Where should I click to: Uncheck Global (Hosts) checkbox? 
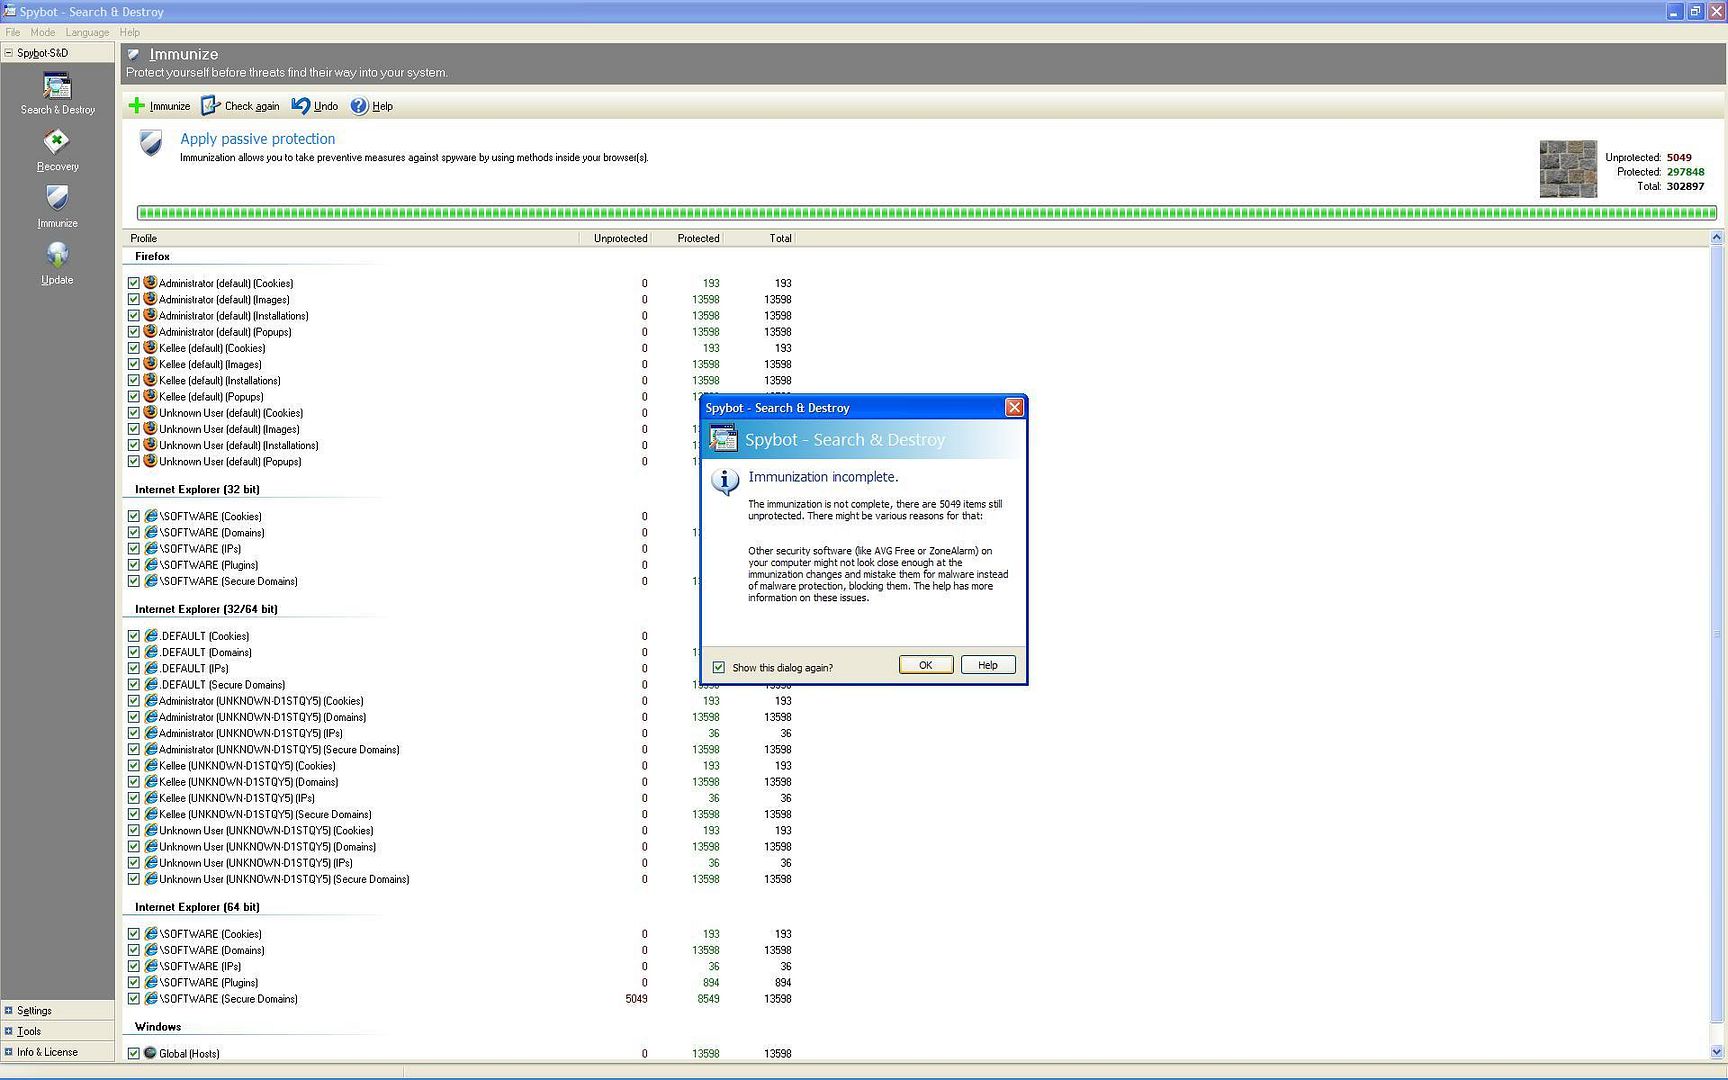pos(134,1054)
